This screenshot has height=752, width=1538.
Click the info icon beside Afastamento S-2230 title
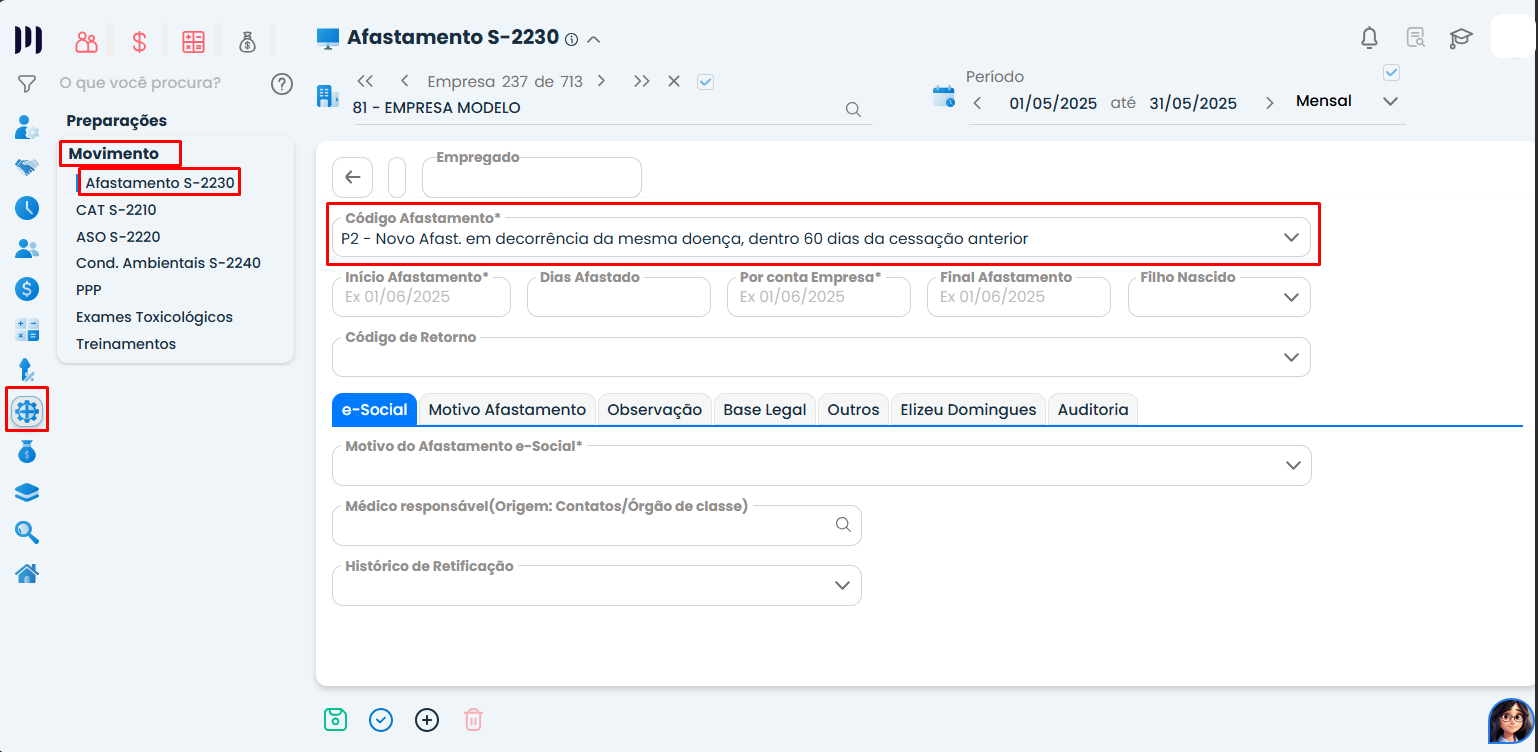(571, 40)
